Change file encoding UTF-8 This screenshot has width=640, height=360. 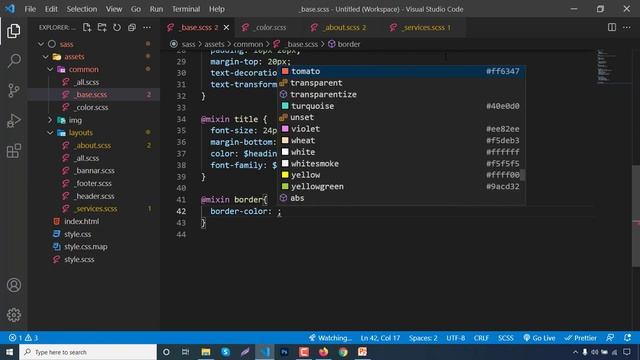[456, 338]
